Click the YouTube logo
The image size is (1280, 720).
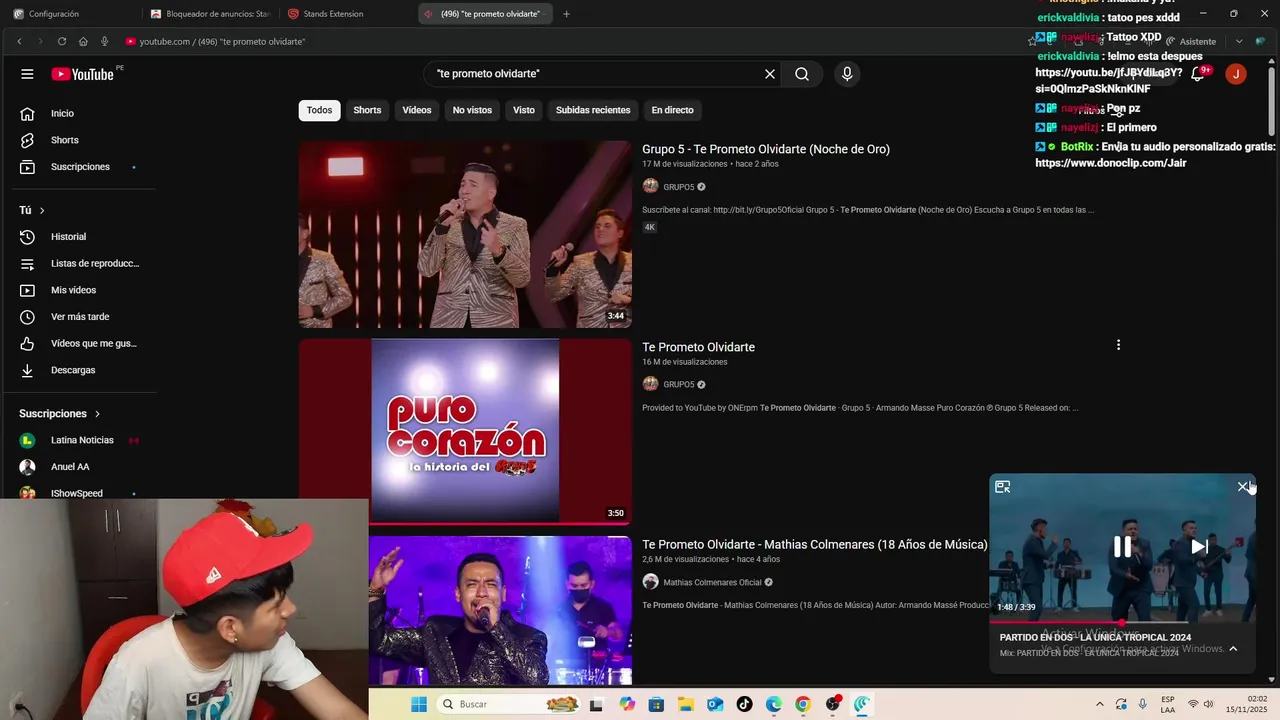tap(83, 74)
